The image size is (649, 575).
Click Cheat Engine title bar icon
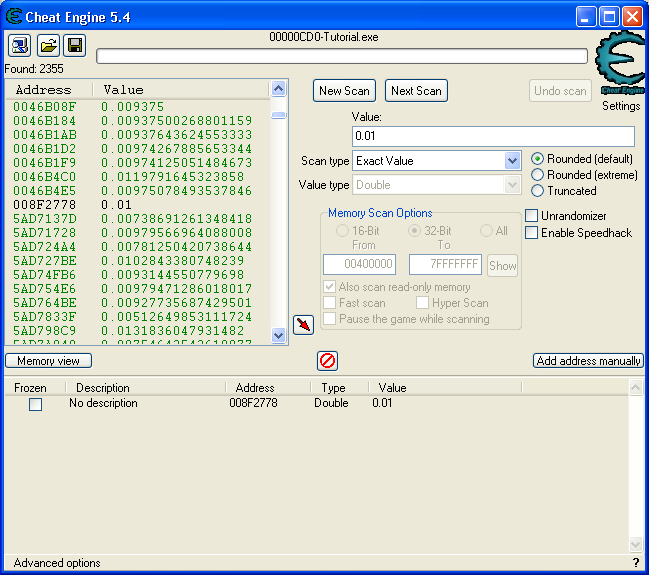[14, 17]
